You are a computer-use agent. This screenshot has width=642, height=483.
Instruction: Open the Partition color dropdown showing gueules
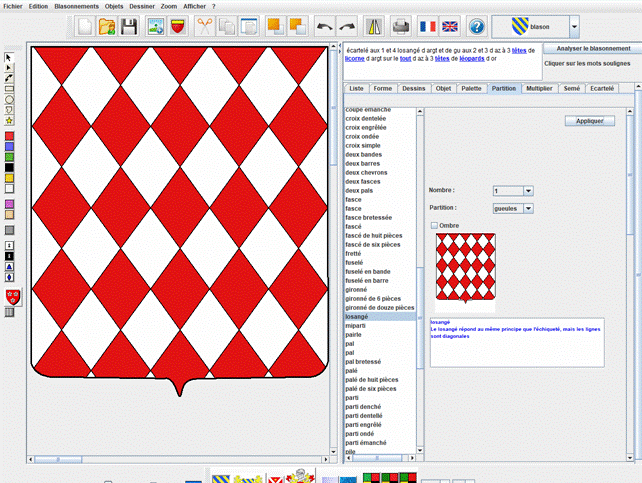pyautogui.click(x=528, y=208)
